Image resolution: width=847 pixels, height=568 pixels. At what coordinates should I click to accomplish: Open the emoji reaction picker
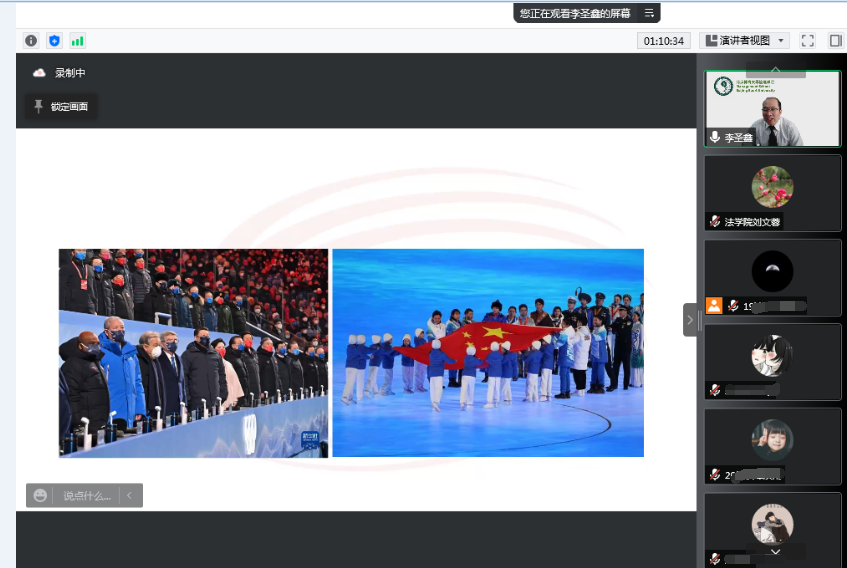40,495
